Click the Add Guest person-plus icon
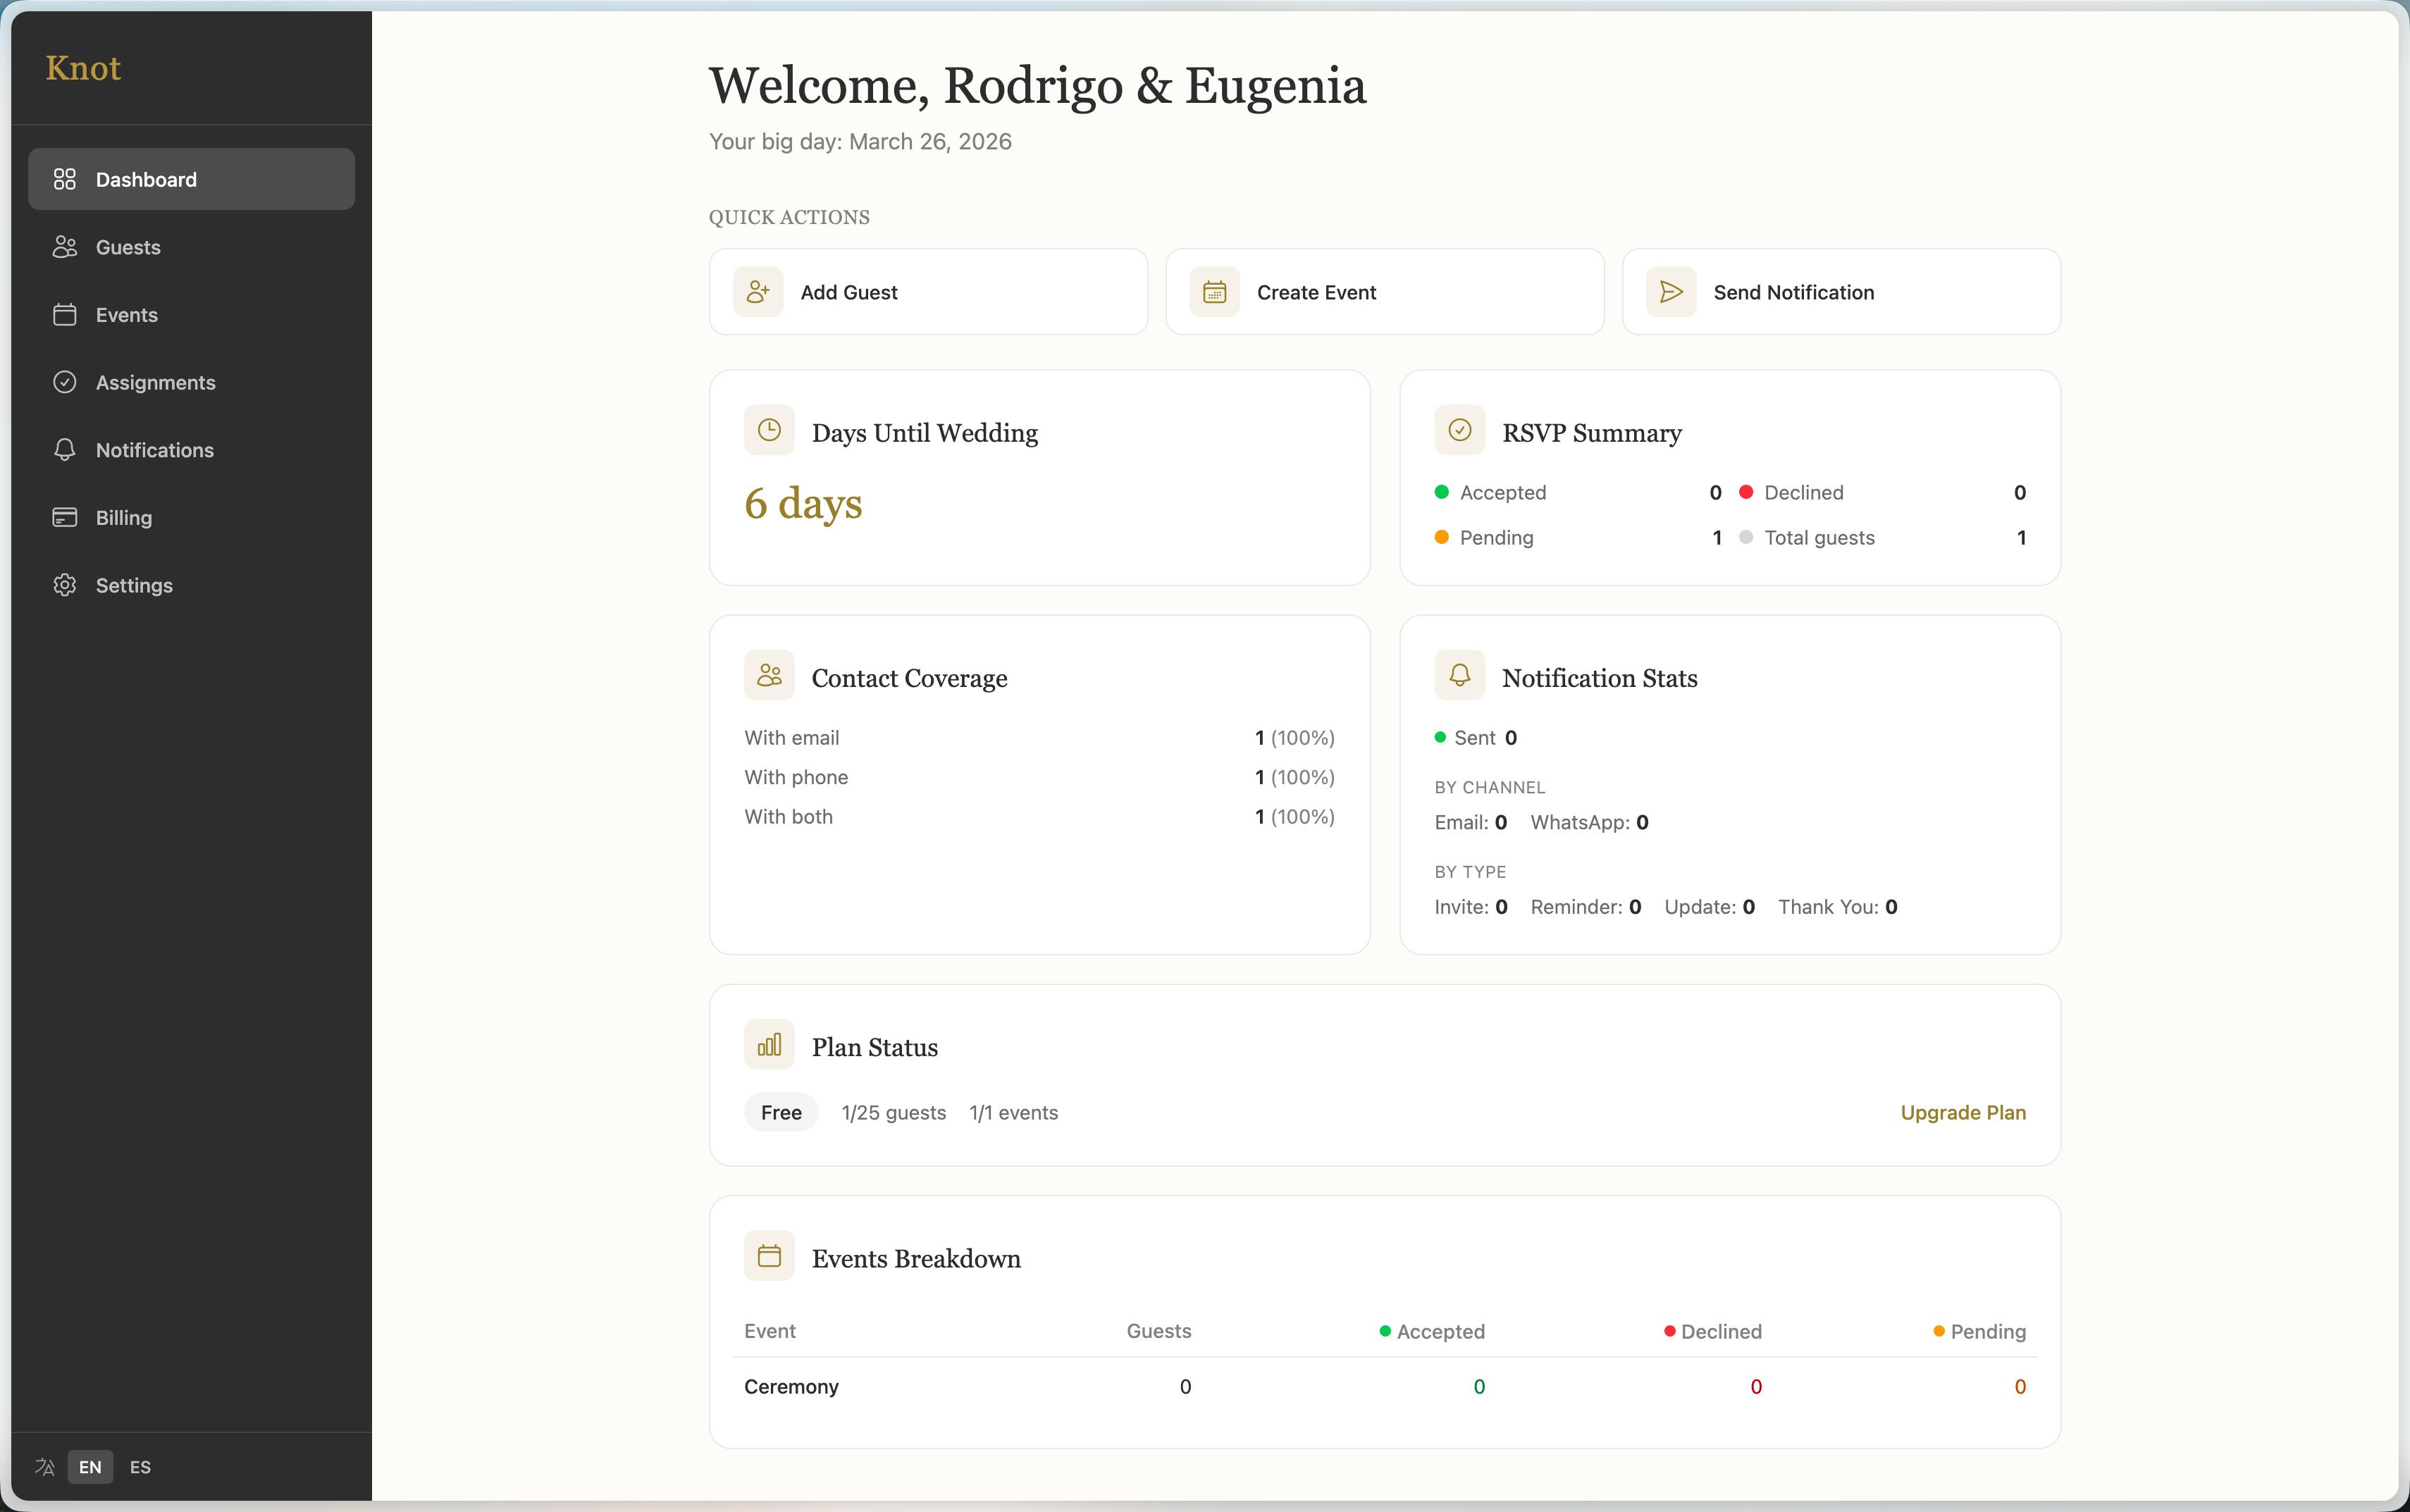This screenshot has width=2410, height=1512. 758,292
